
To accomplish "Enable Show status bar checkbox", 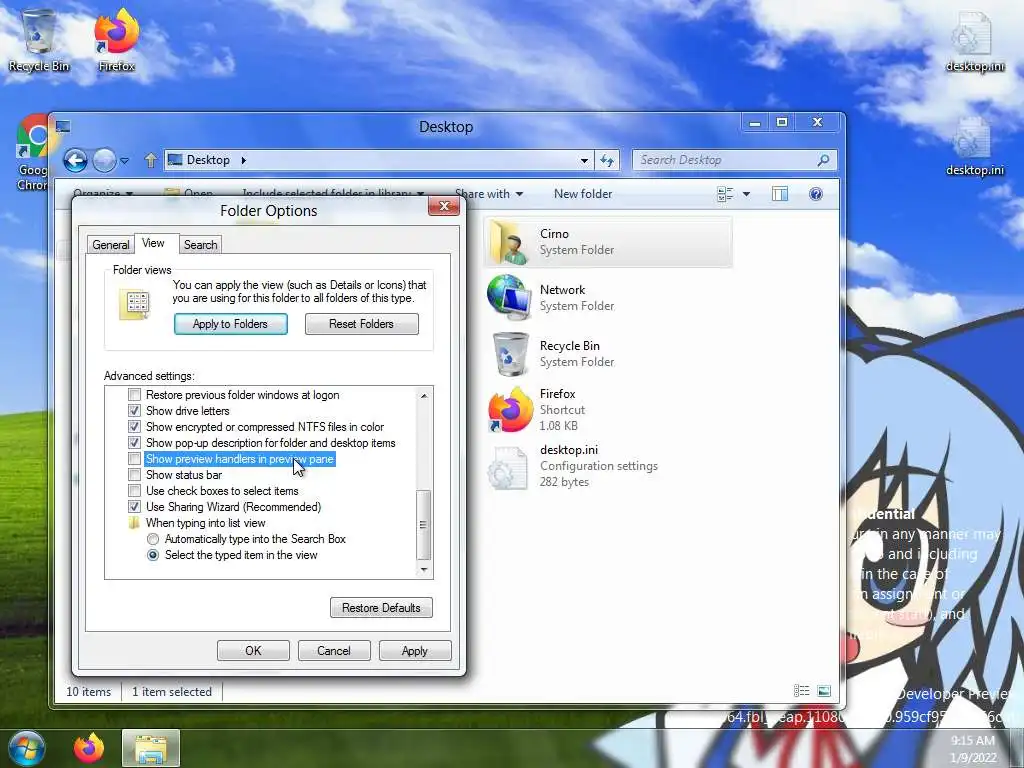I will [x=135, y=475].
